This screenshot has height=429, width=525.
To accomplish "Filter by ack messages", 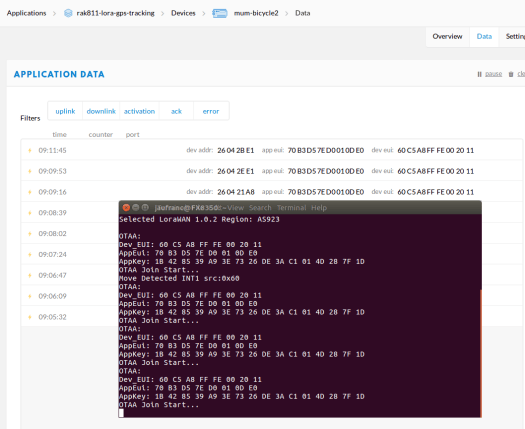I will [x=176, y=111].
